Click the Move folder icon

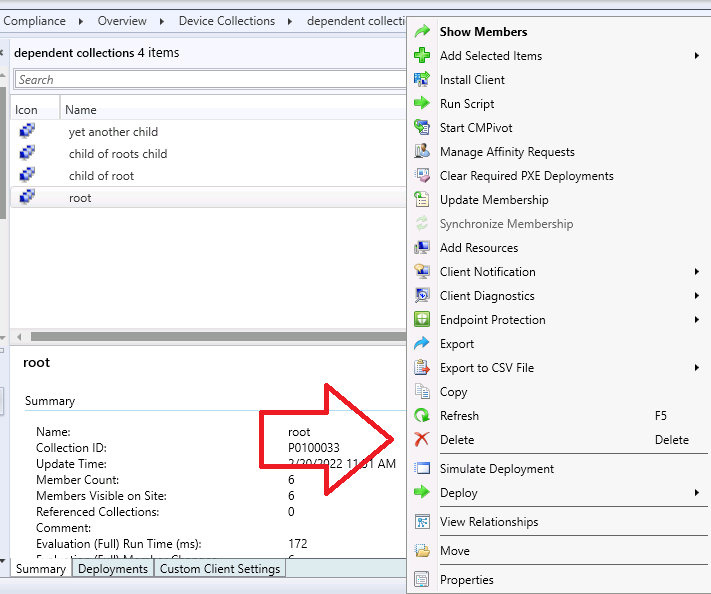tap(422, 551)
